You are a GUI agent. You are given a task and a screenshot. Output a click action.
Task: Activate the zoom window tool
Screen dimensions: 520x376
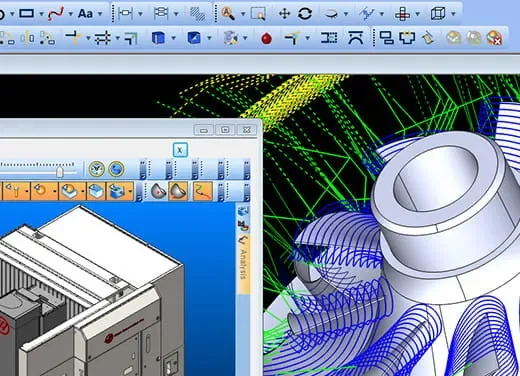coord(258,14)
